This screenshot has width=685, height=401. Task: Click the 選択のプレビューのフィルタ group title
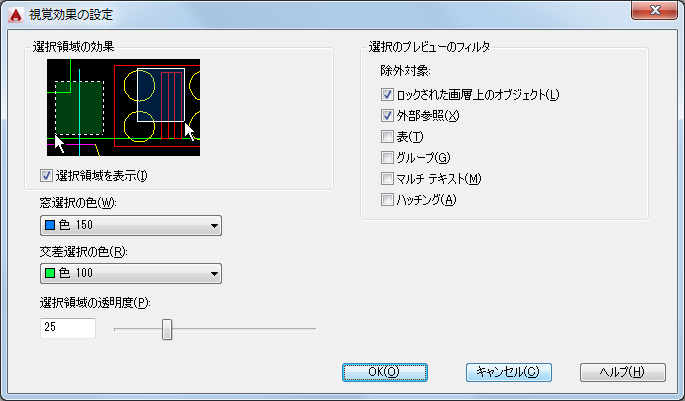pyautogui.click(x=429, y=47)
